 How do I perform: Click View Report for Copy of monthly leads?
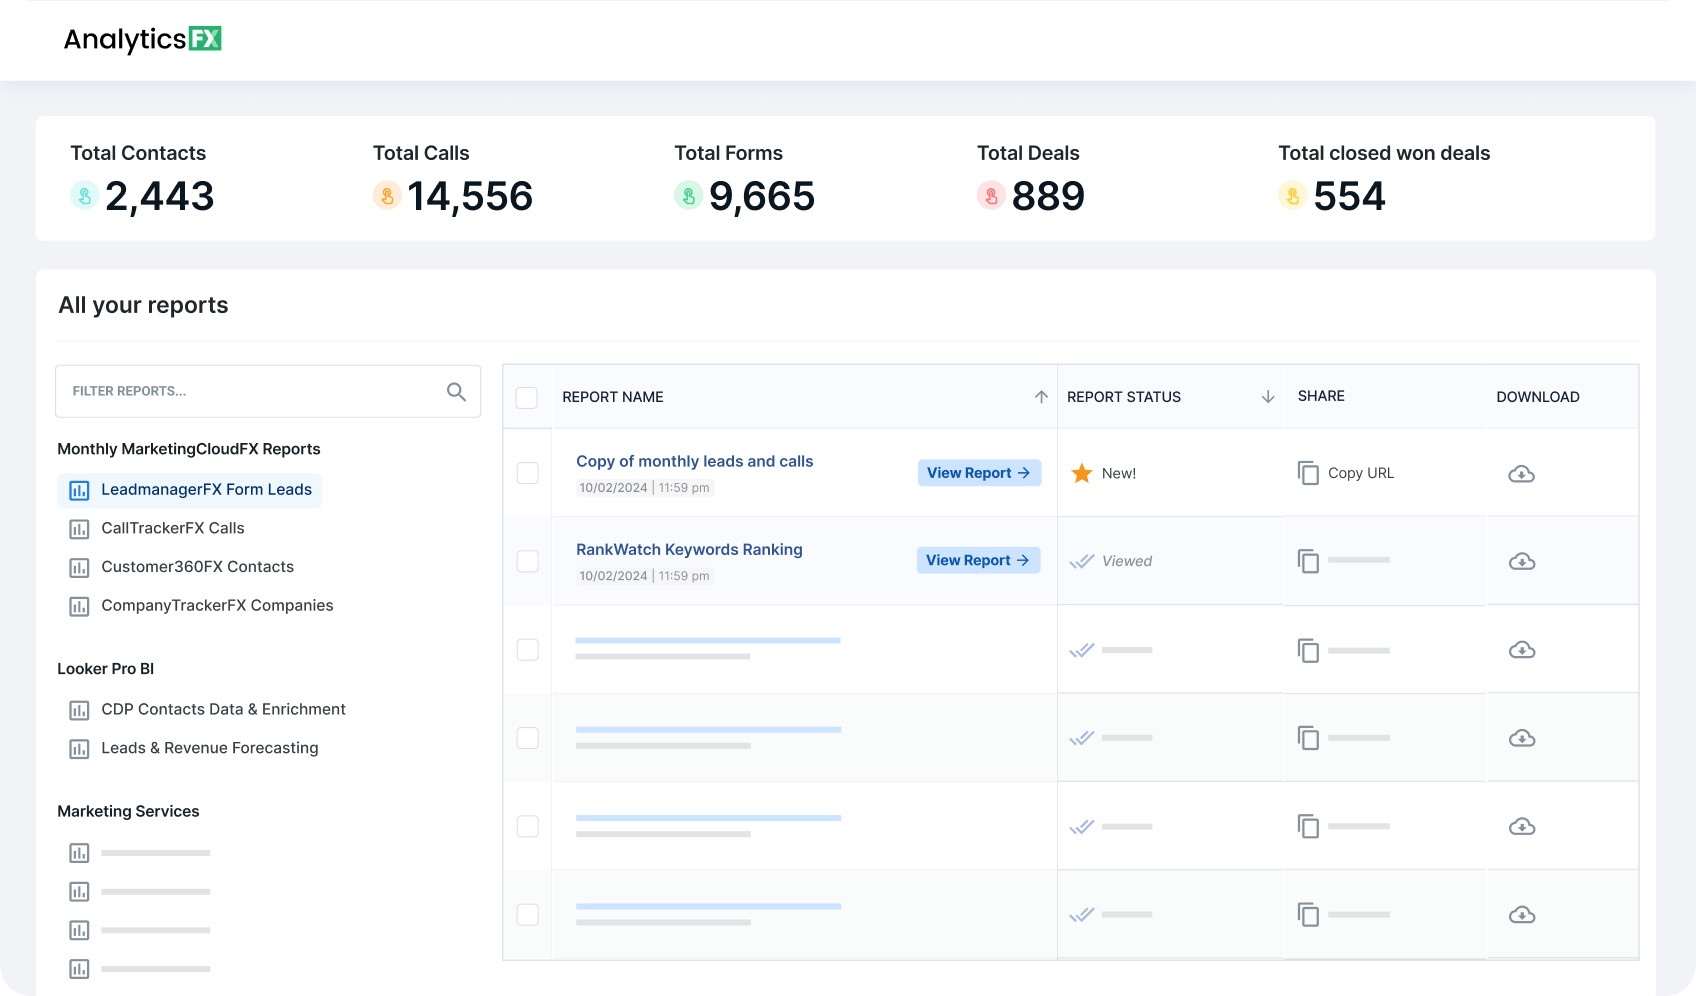coord(978,473)
